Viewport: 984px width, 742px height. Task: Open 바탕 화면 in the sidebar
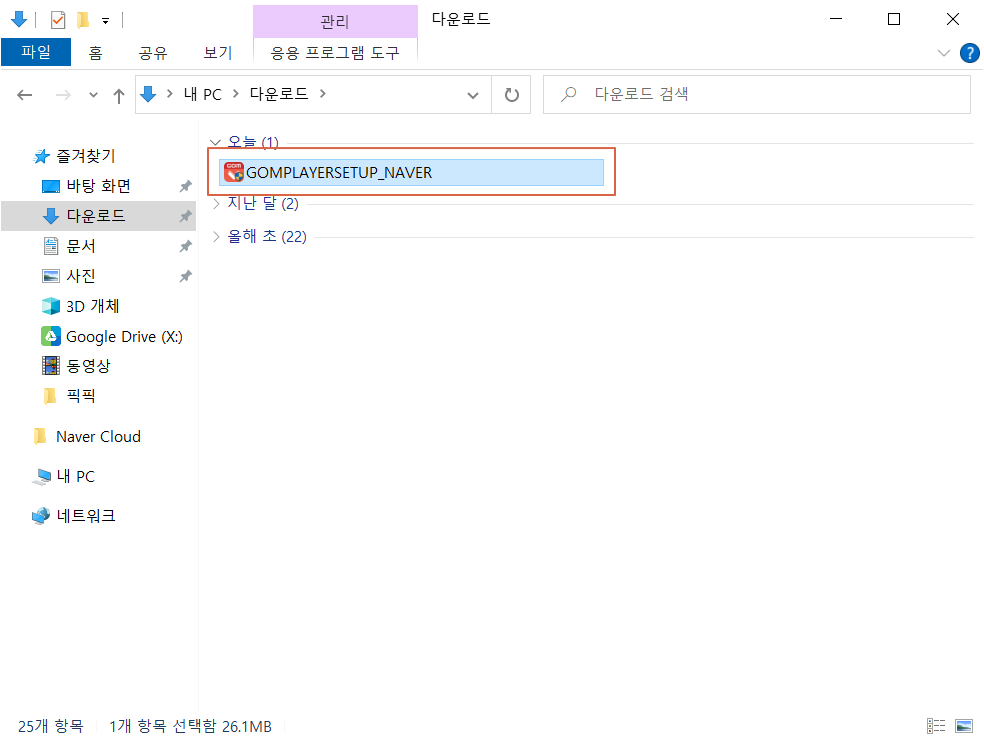point(98,186)
